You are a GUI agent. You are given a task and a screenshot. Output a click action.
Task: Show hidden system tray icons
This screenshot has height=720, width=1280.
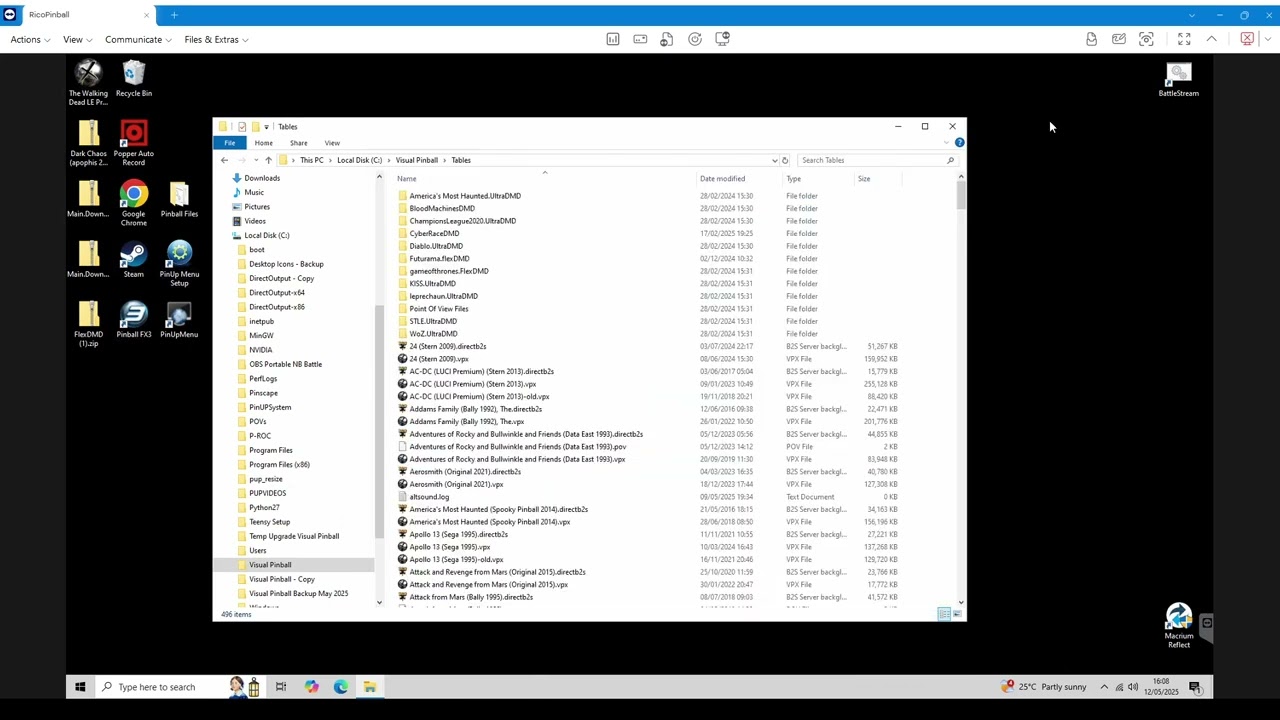pyautogui.click(x=1104, y=687)
